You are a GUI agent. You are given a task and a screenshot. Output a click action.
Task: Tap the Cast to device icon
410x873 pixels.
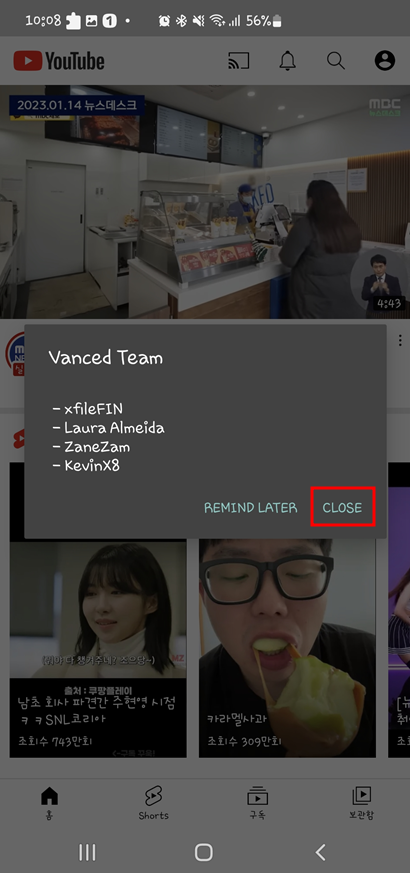[239, 61]
